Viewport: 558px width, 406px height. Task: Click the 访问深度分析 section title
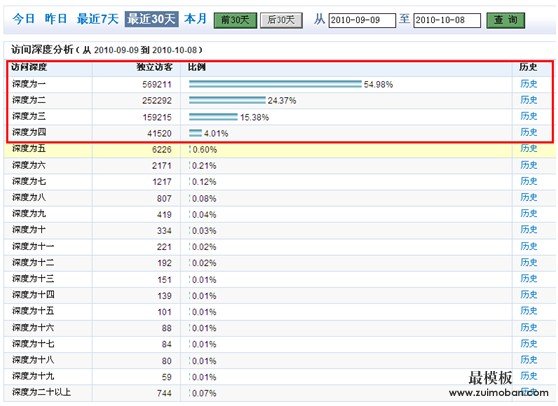[x=42, y=49]
